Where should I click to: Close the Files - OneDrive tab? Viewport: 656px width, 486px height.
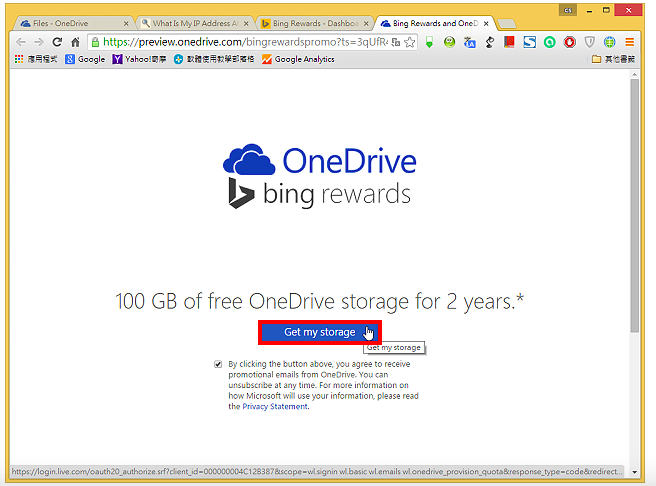click(x=126, y=24)
